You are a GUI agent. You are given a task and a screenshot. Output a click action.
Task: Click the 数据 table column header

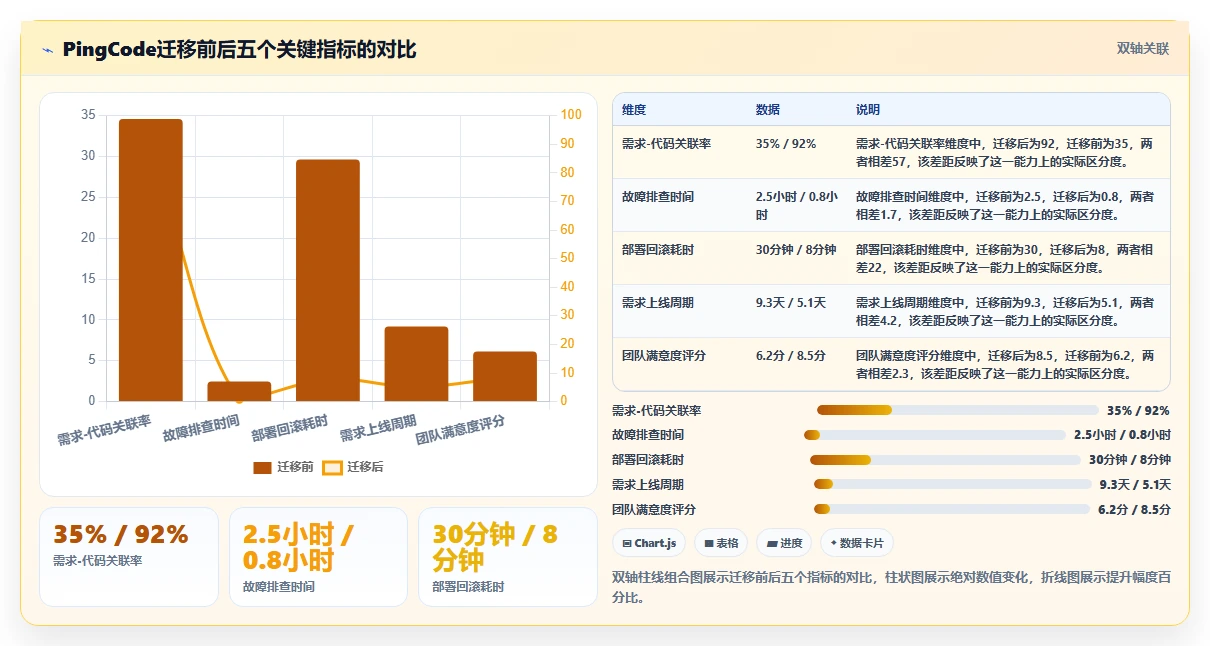768,109
